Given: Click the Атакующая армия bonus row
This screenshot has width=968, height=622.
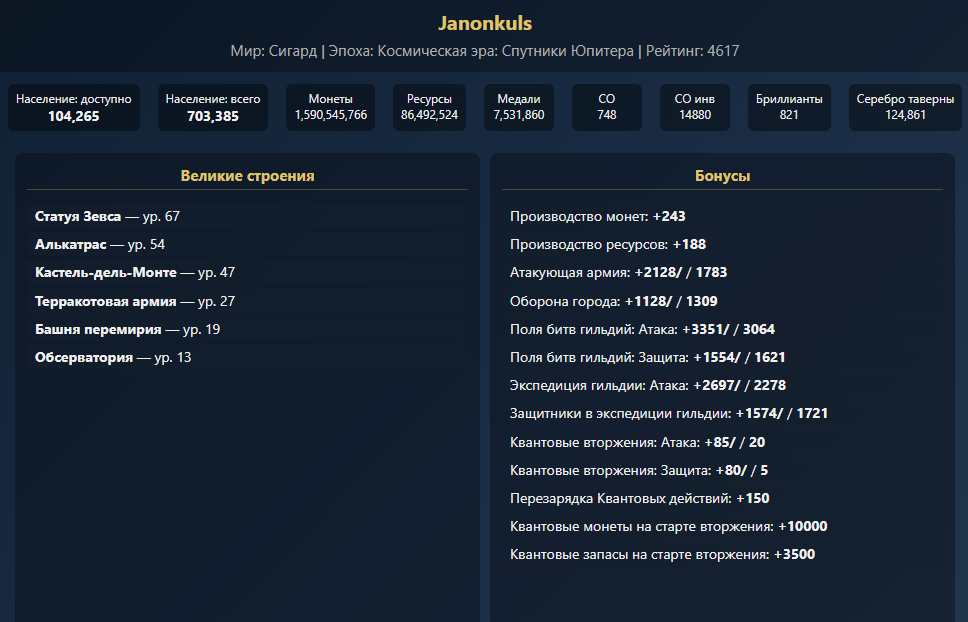Looking at the screenshot, I should point(722,272).
